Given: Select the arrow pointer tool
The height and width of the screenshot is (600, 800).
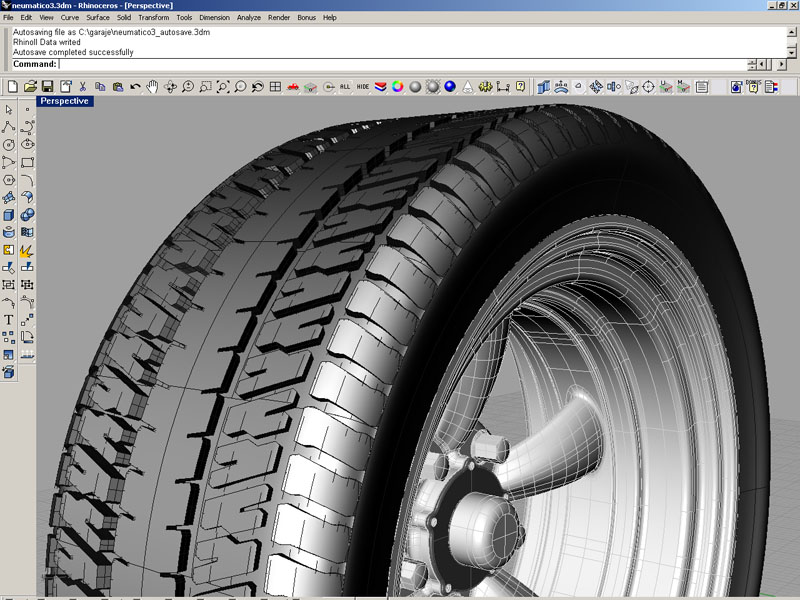Looking at the screenshot, I should click(x=9, y=110).
